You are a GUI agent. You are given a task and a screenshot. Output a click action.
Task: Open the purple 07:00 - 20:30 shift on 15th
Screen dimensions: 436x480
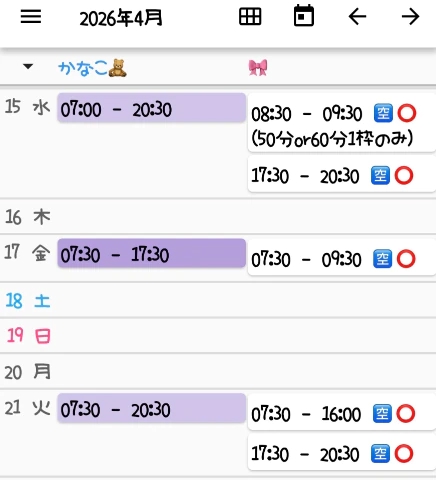coord(152,108)
